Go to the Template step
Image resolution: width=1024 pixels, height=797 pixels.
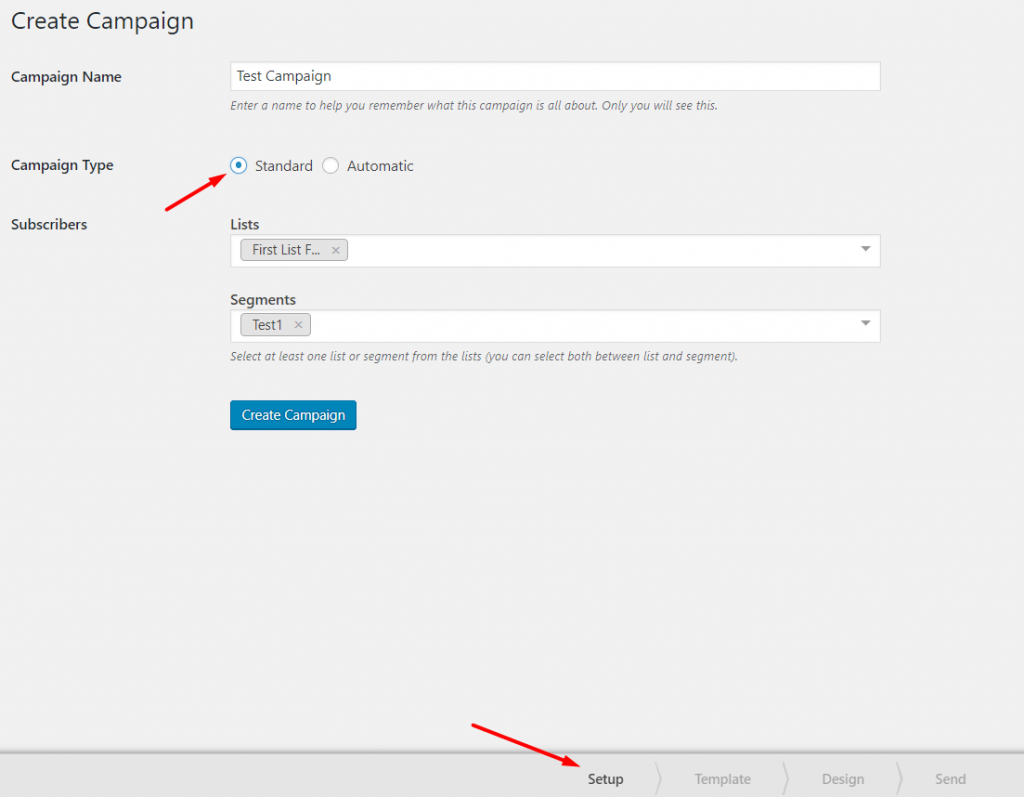pos(722,779)
